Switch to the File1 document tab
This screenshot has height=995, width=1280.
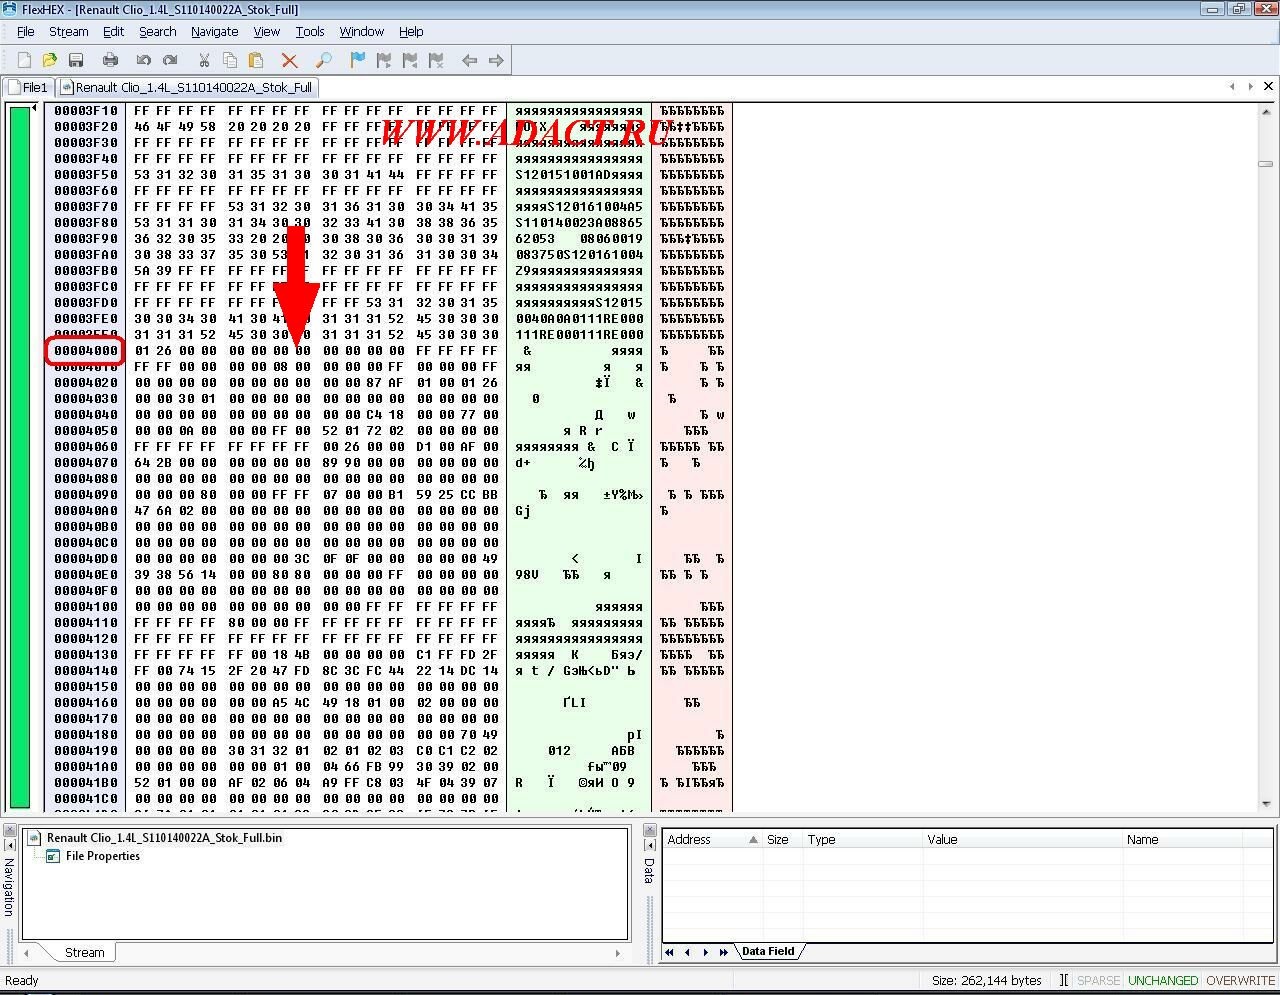point(28,87)
